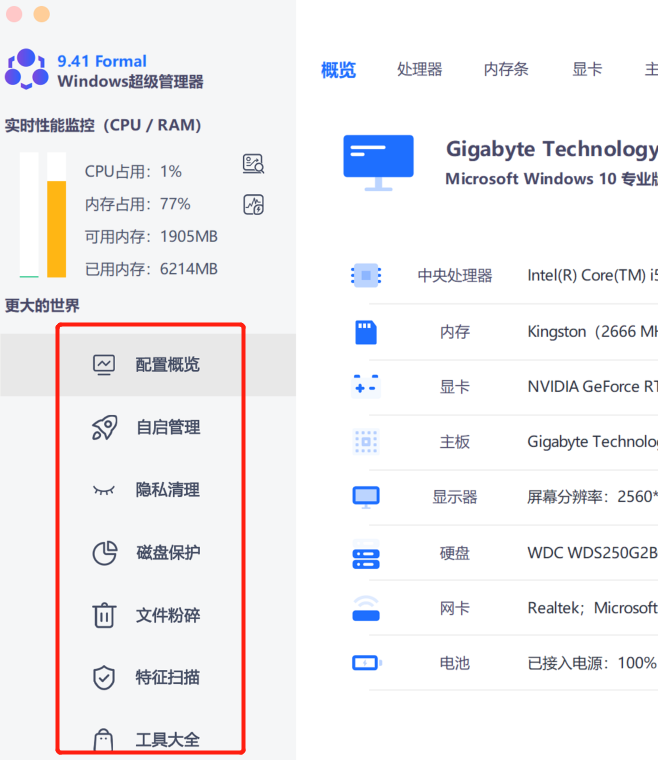
Task: Open the 内存条 tab
Action: tap(506, 69)
